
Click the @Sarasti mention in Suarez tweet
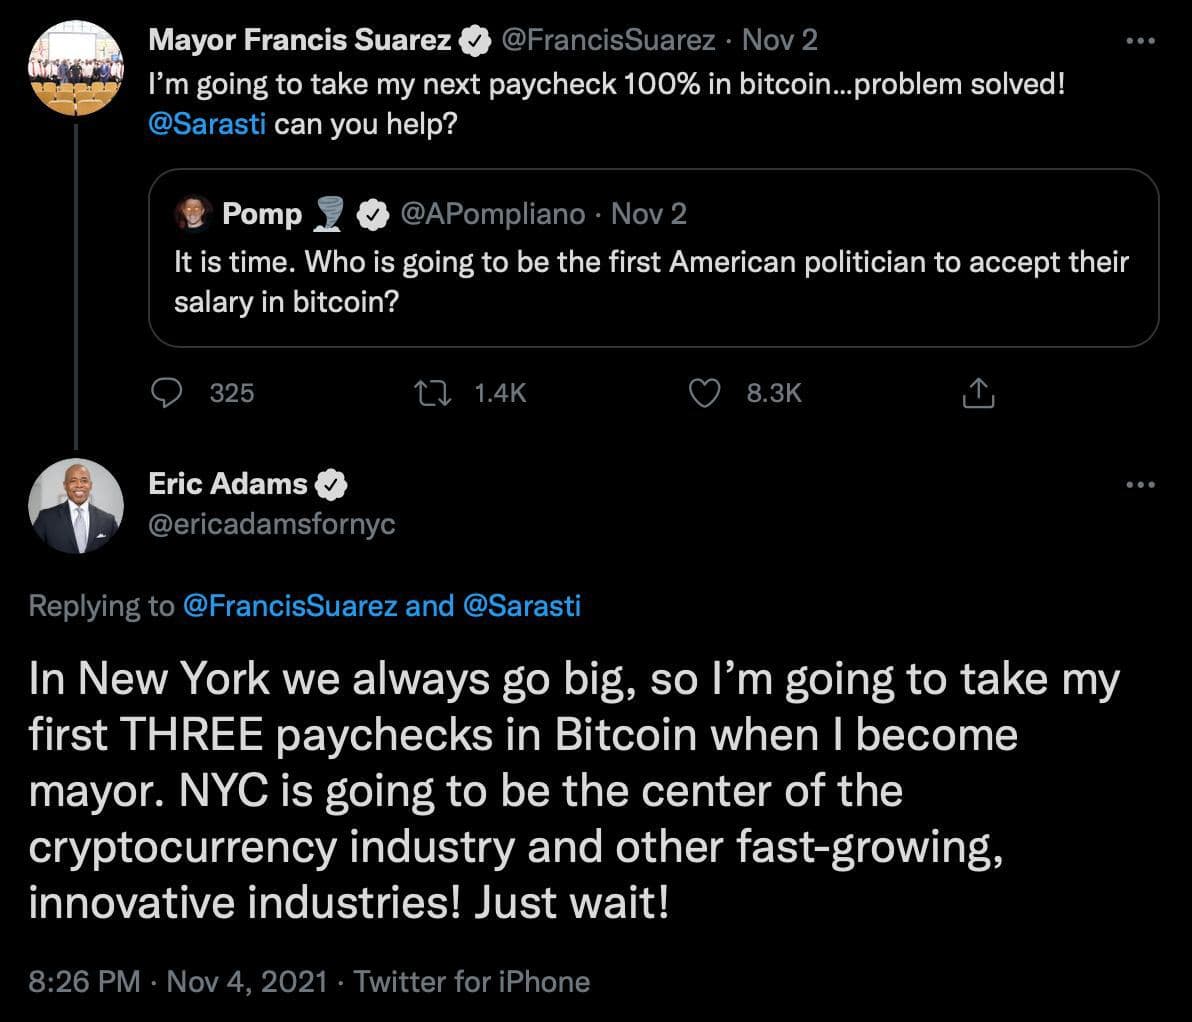[x=206, y=127]
